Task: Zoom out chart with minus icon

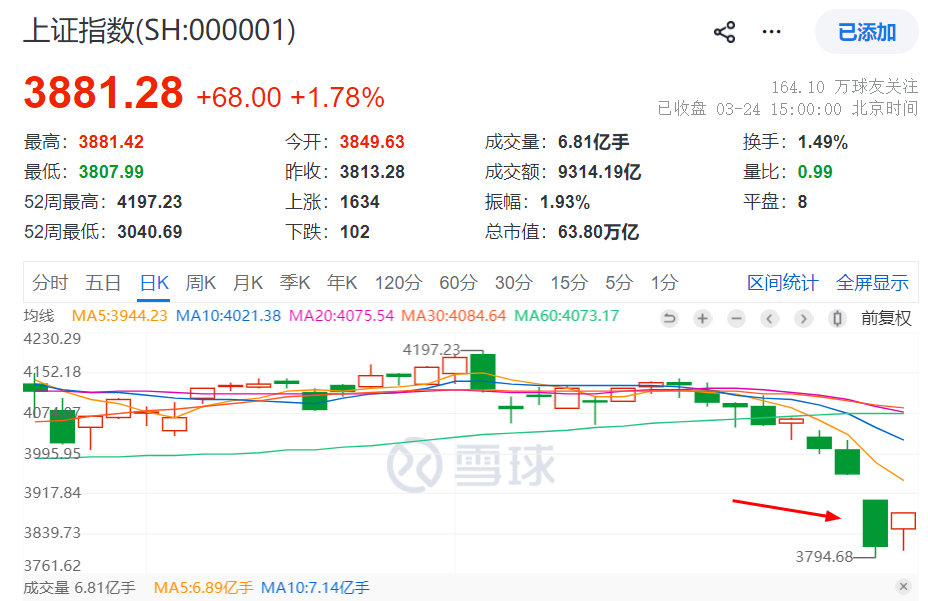Action: click(x=736, y=319)
